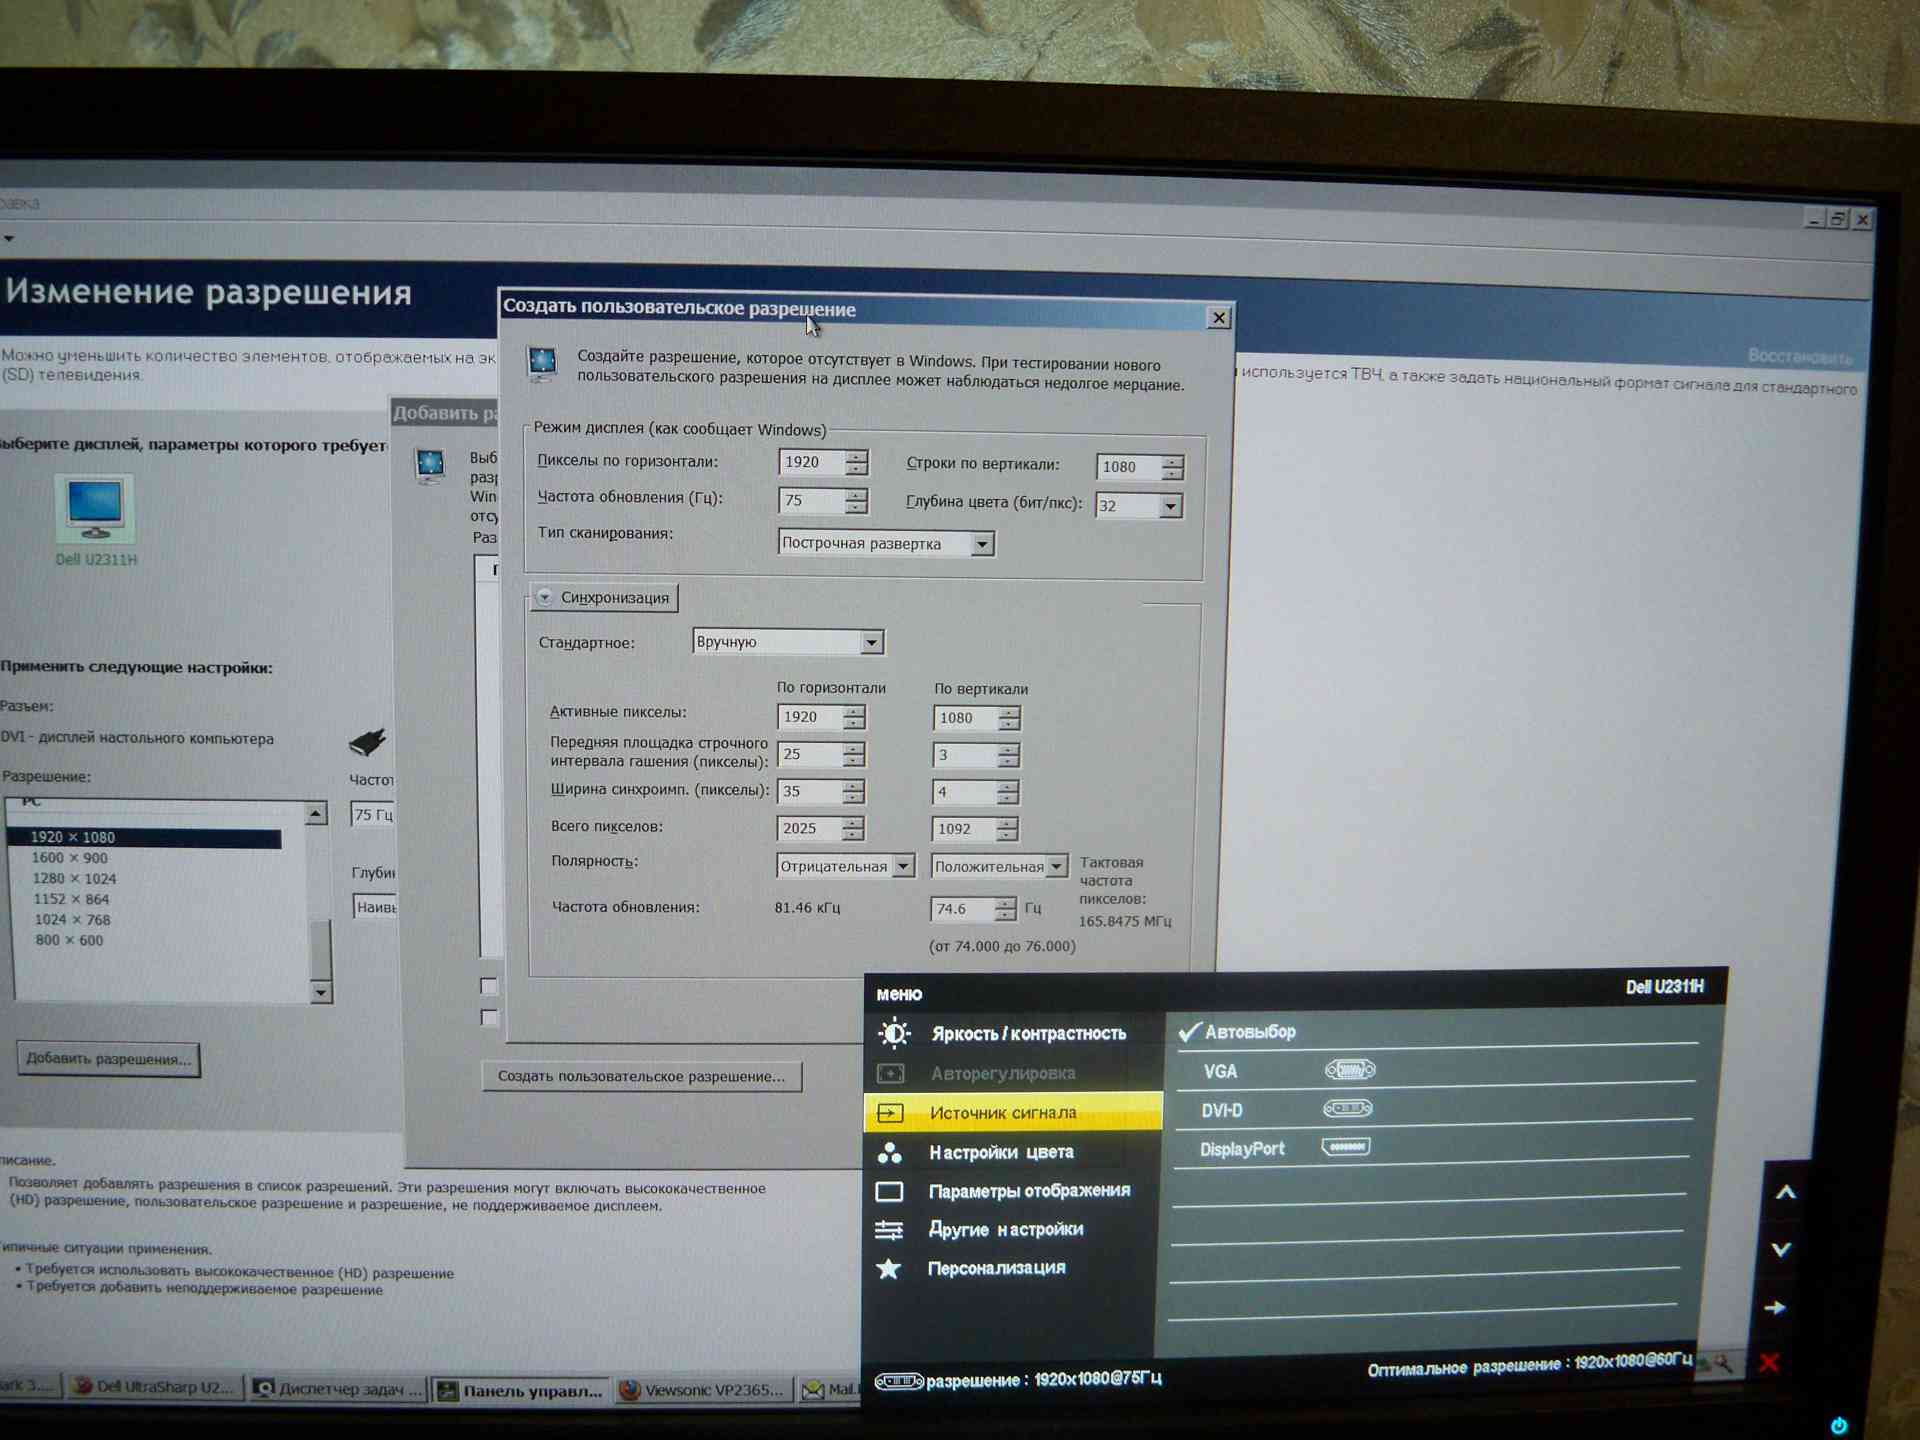
Task: Click the Создать пользовательское разрешение button
Action: (641, 1076)
